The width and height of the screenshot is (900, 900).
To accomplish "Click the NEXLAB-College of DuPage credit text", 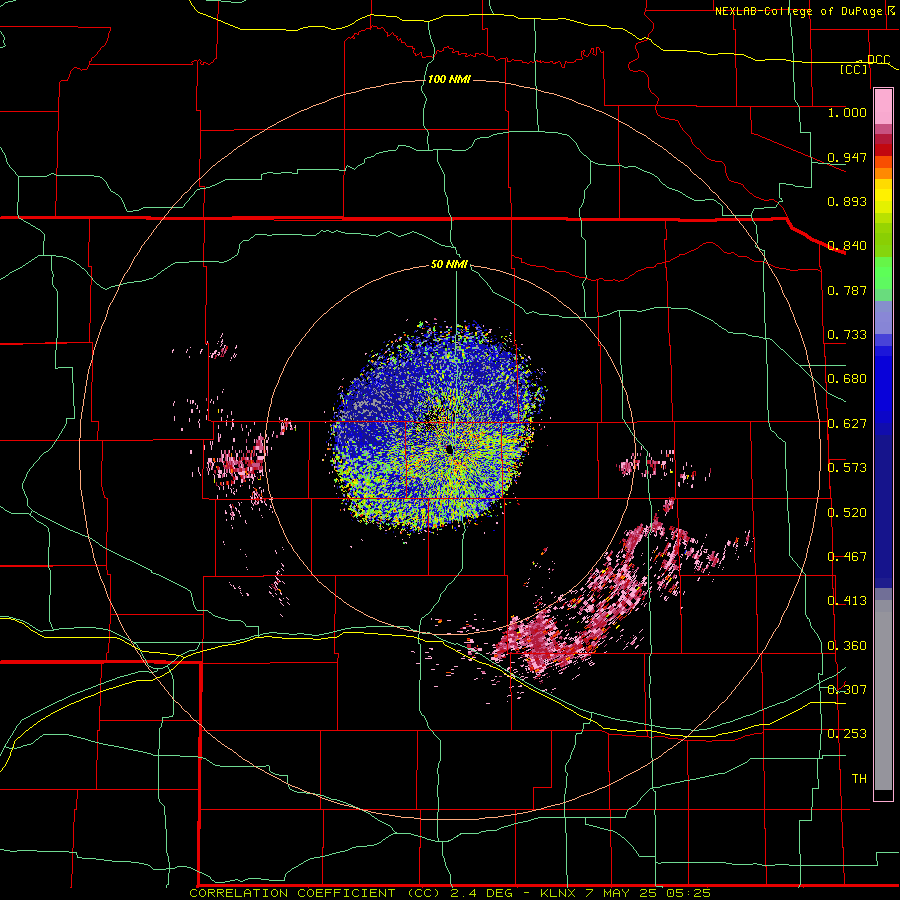I will point(798,11).
